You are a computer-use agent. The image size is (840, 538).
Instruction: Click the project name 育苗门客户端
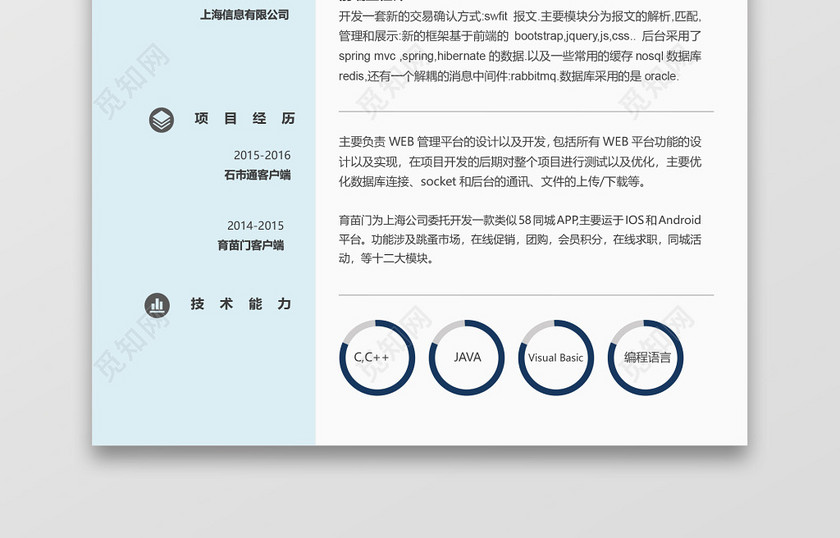[x=251, y=245]
